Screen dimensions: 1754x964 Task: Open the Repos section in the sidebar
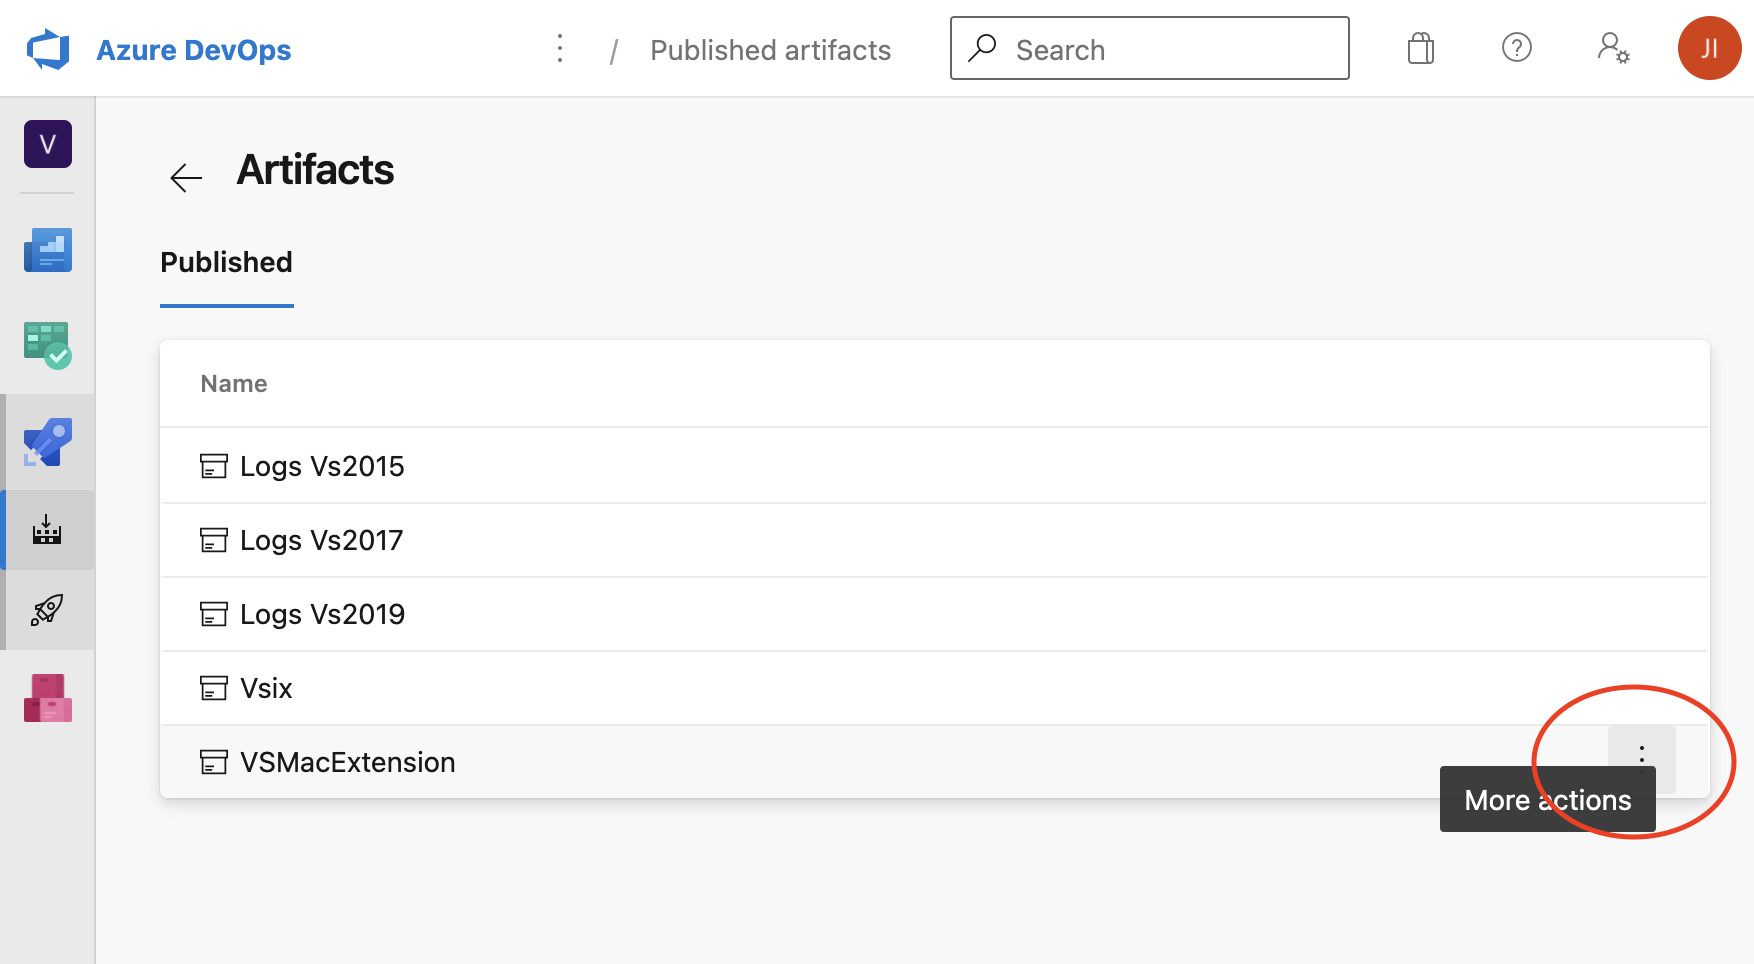[48, 442]
